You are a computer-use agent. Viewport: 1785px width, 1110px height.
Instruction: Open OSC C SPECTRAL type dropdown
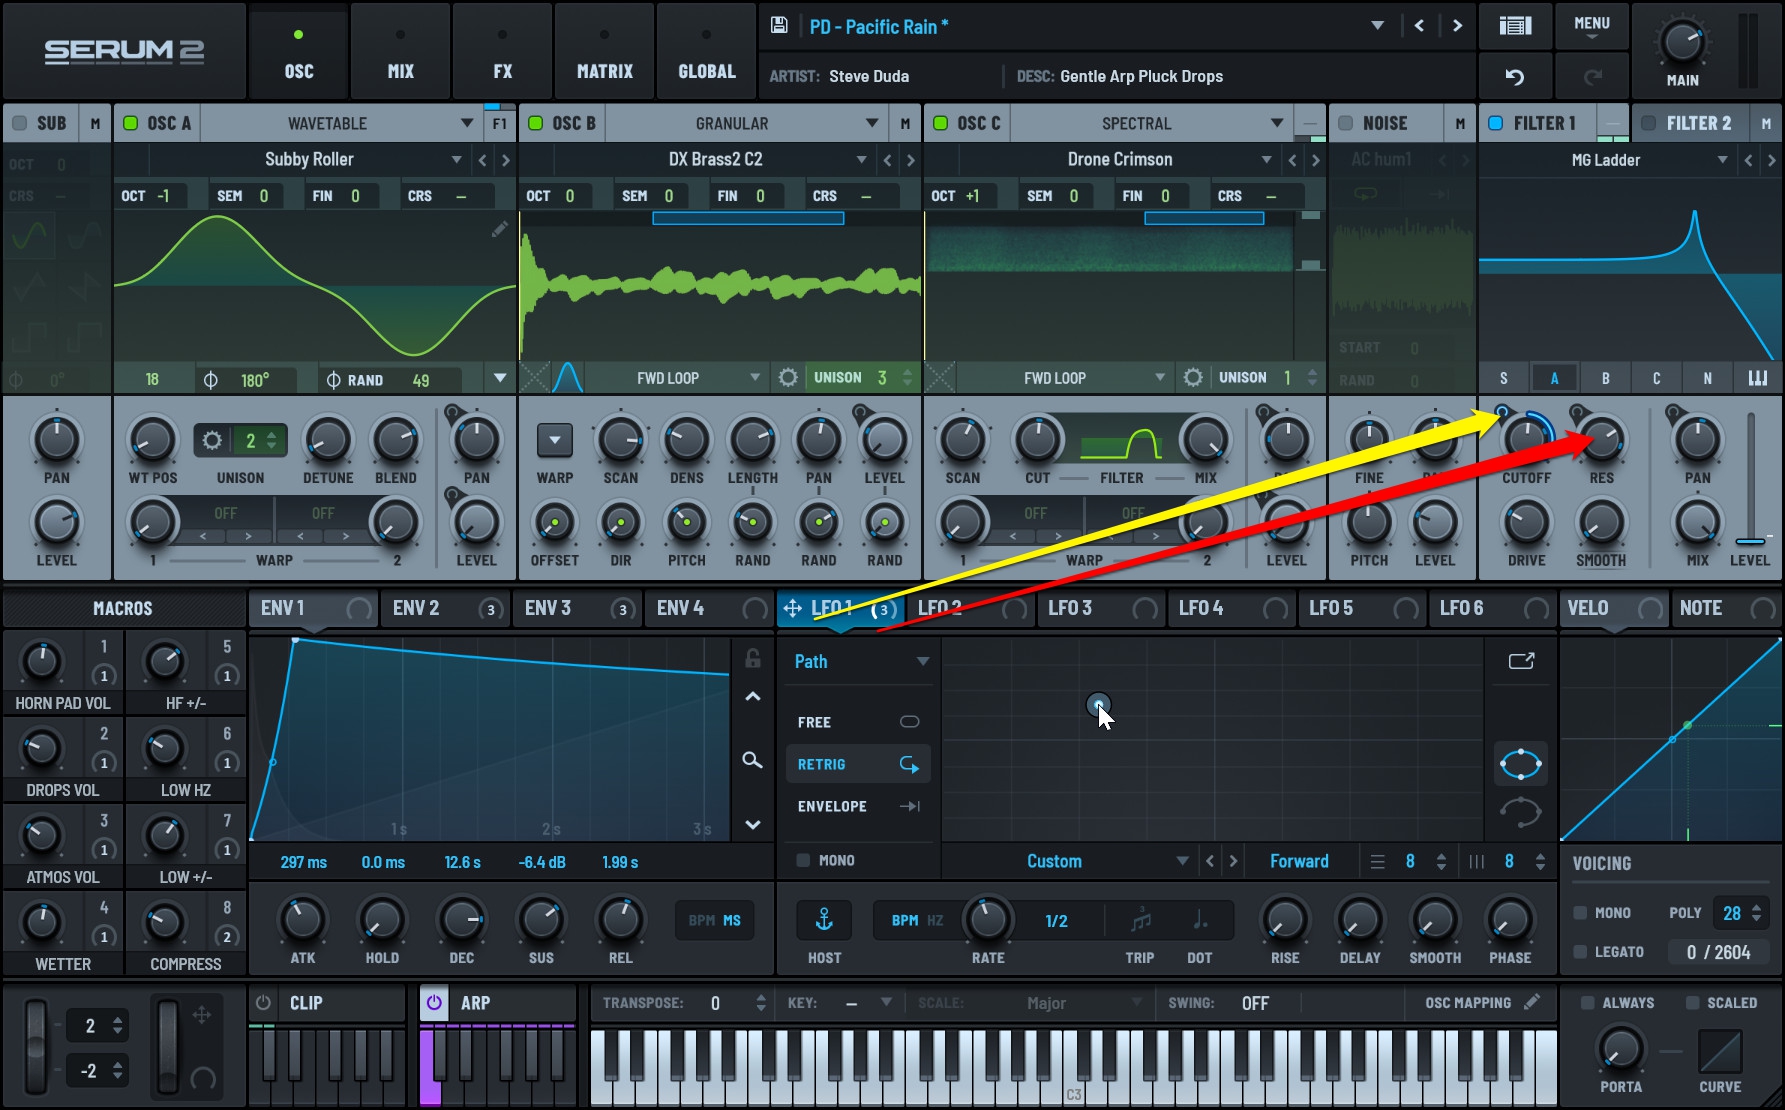[1150, 123]
